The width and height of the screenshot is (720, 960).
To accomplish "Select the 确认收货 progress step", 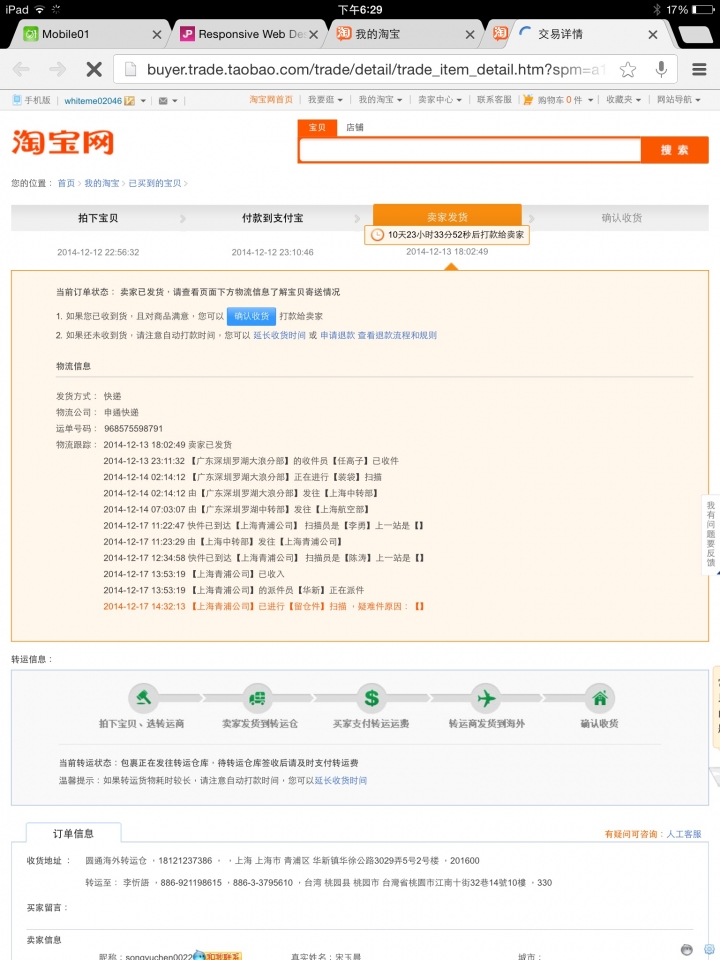I will pyautogui.click(x=621, y=218).
